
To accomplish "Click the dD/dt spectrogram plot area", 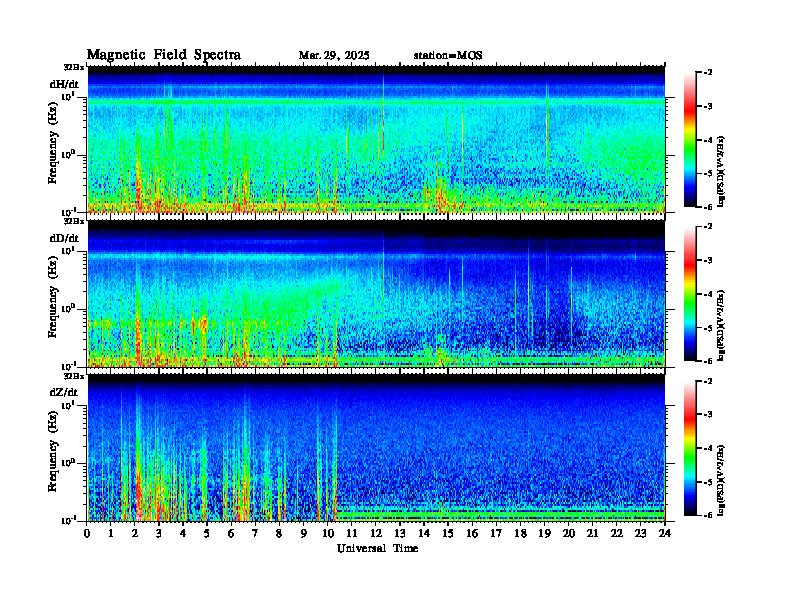I will [x=376, y=294].
